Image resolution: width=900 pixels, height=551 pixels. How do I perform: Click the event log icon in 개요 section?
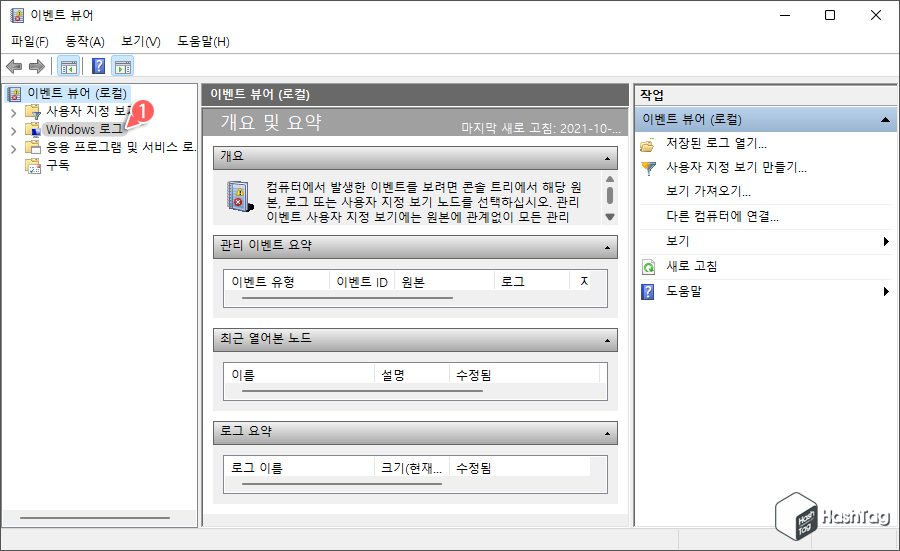(239, 196)
